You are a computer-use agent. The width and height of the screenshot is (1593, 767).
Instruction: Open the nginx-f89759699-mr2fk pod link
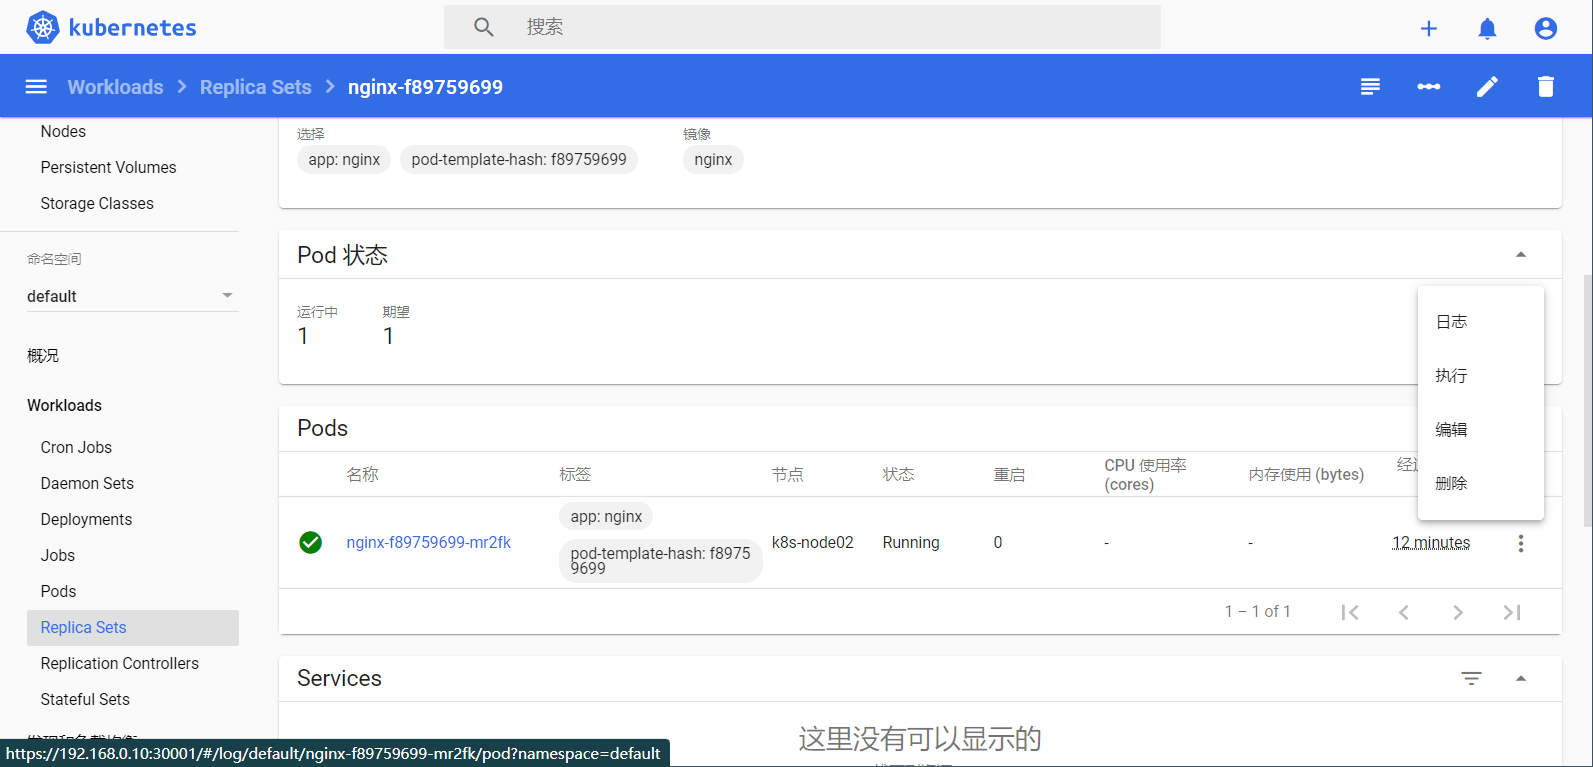429,542
